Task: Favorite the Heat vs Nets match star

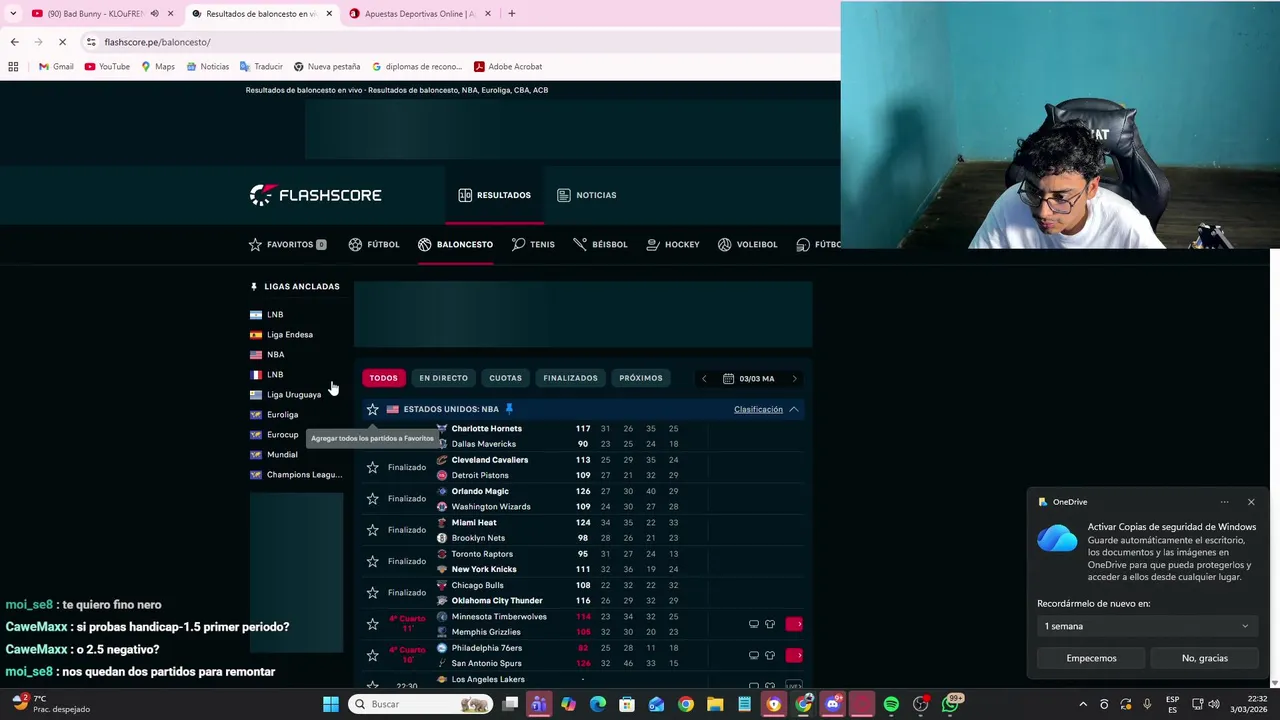Action: [373, 530]
